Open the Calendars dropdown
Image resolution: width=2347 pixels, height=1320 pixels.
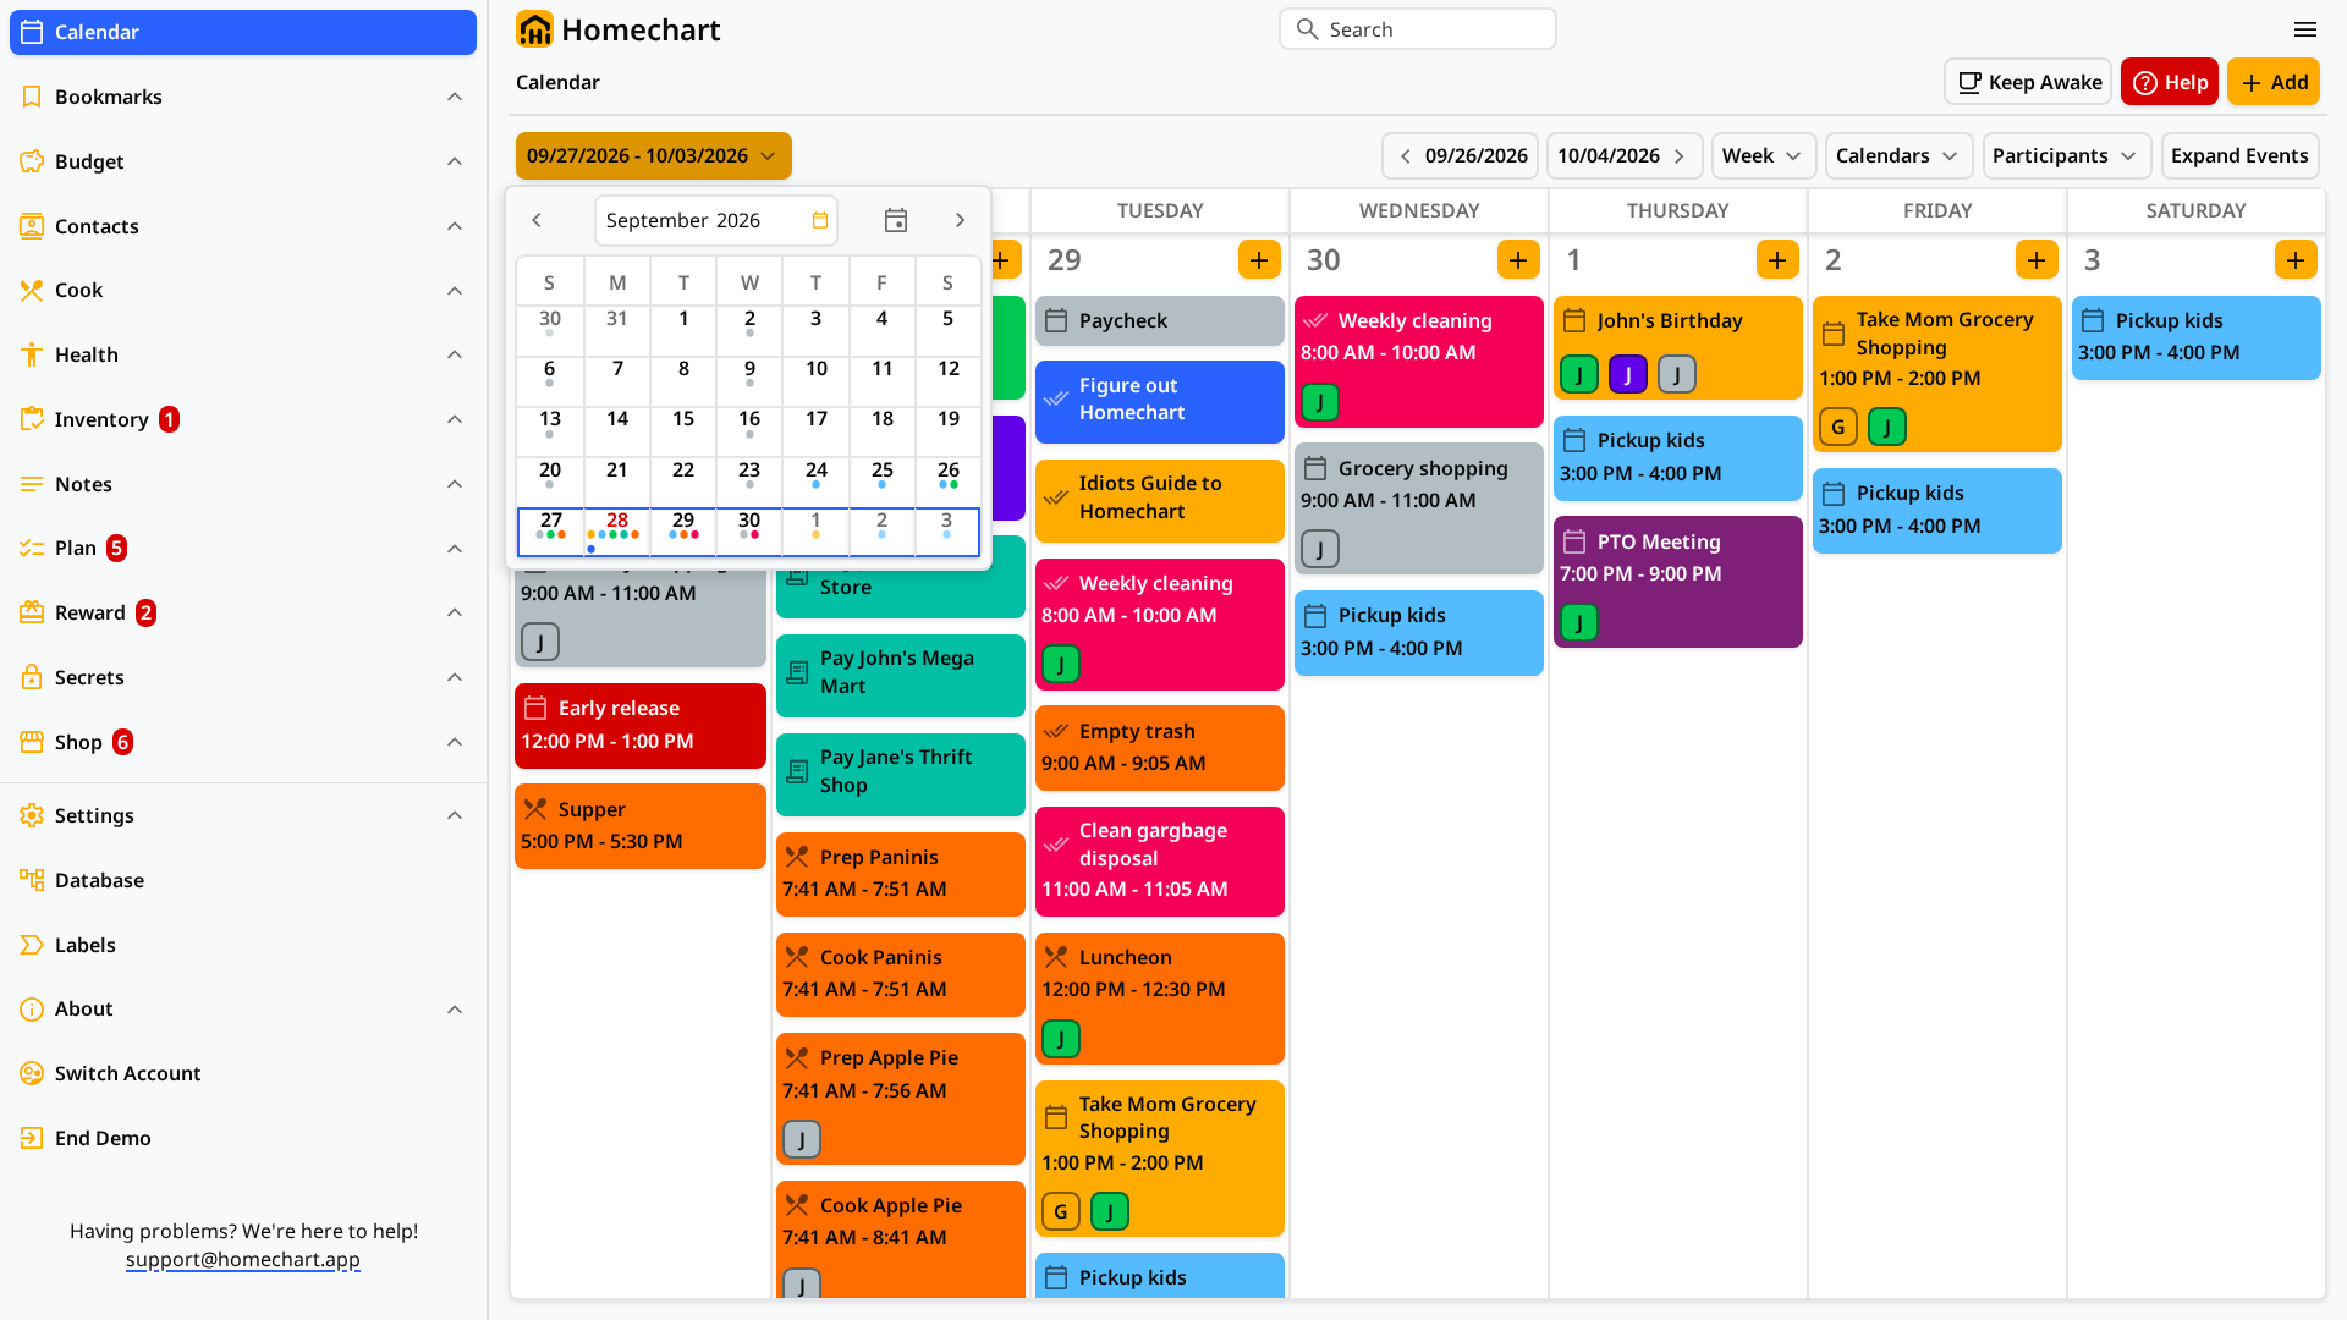click(1898, 156)
